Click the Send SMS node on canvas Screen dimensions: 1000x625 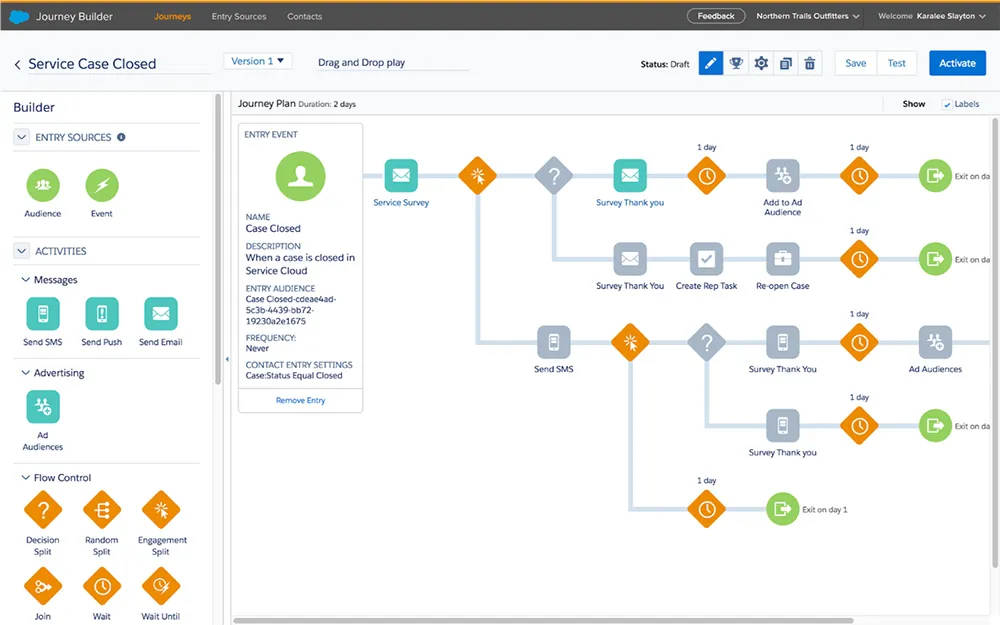[554, 342]
